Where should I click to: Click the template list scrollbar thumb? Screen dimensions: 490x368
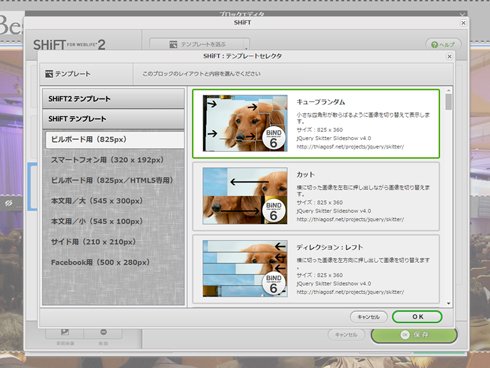coord(449,102)
